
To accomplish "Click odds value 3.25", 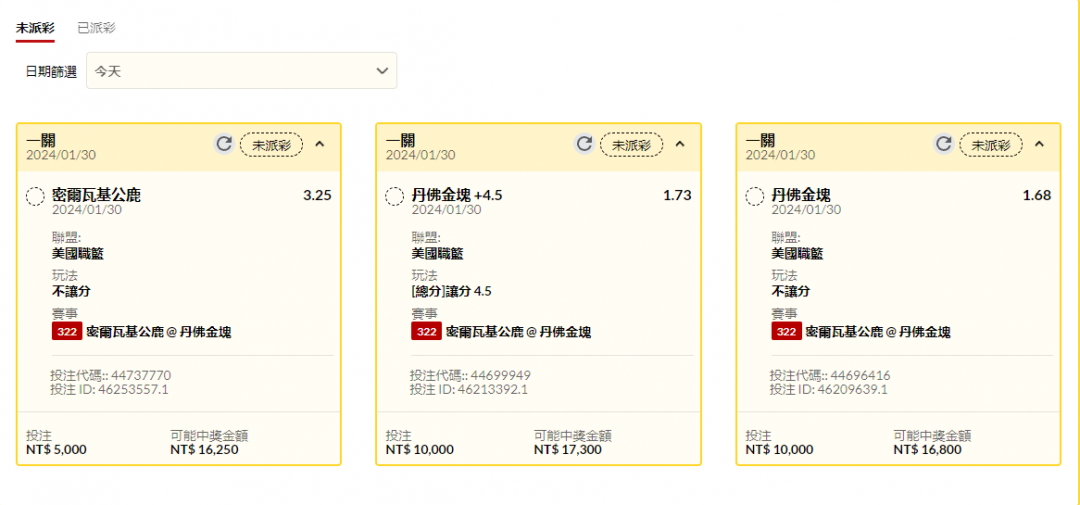I will pos(318,195).
